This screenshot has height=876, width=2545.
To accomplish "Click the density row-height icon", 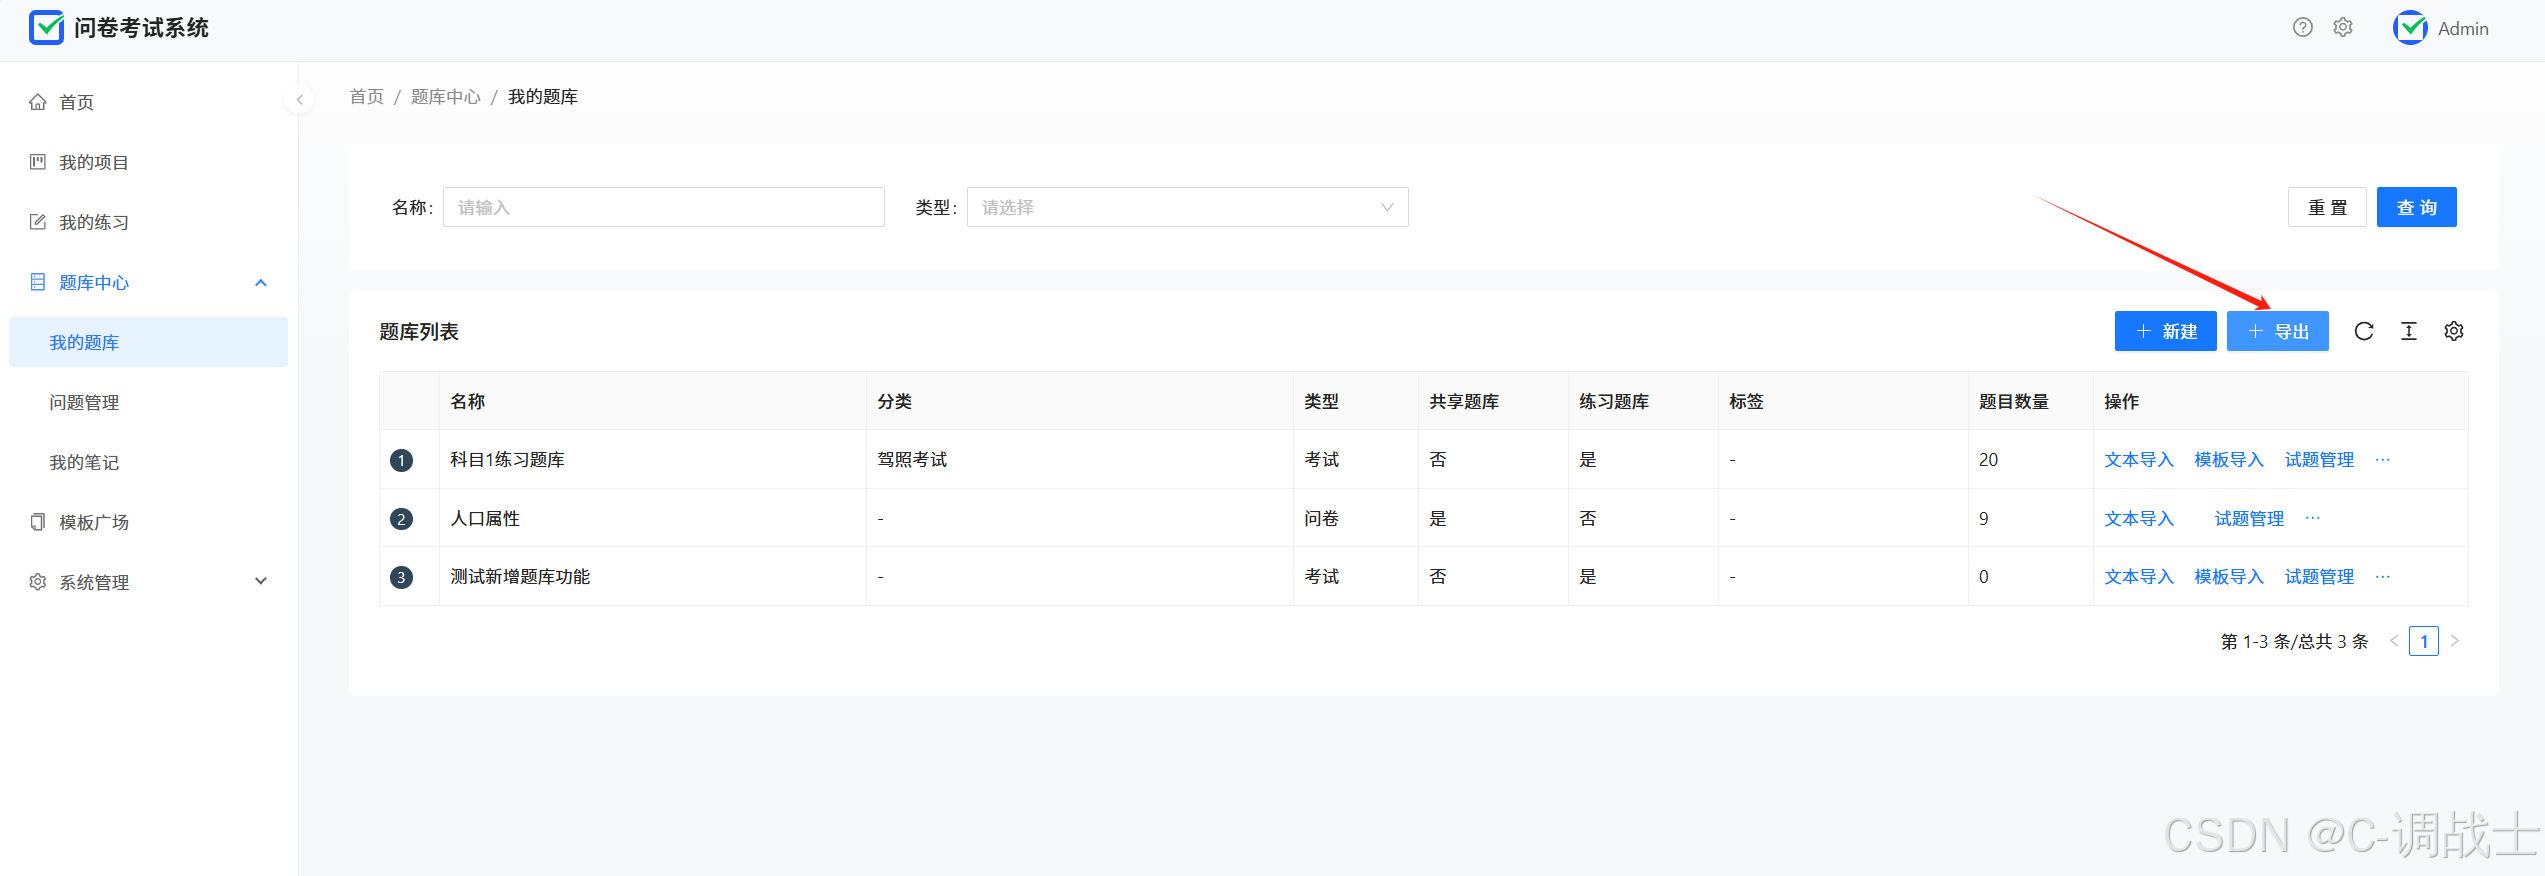I will tap(2409, 331).
